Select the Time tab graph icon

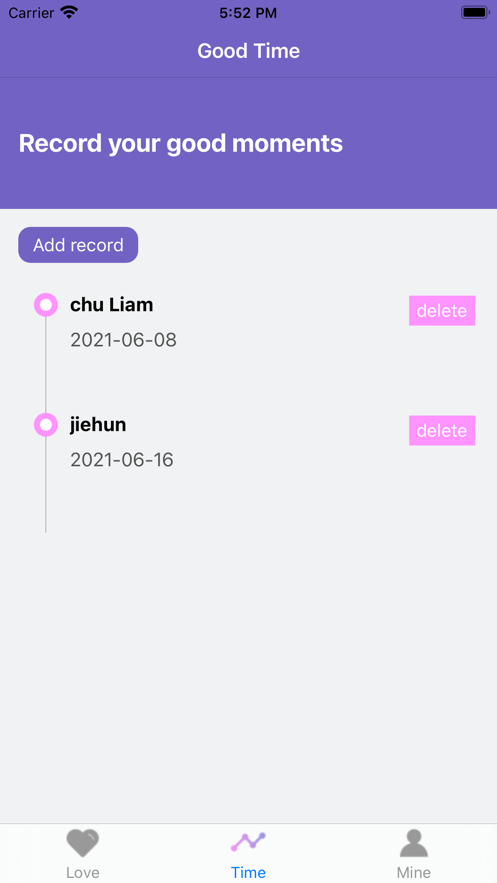(248, 842)
